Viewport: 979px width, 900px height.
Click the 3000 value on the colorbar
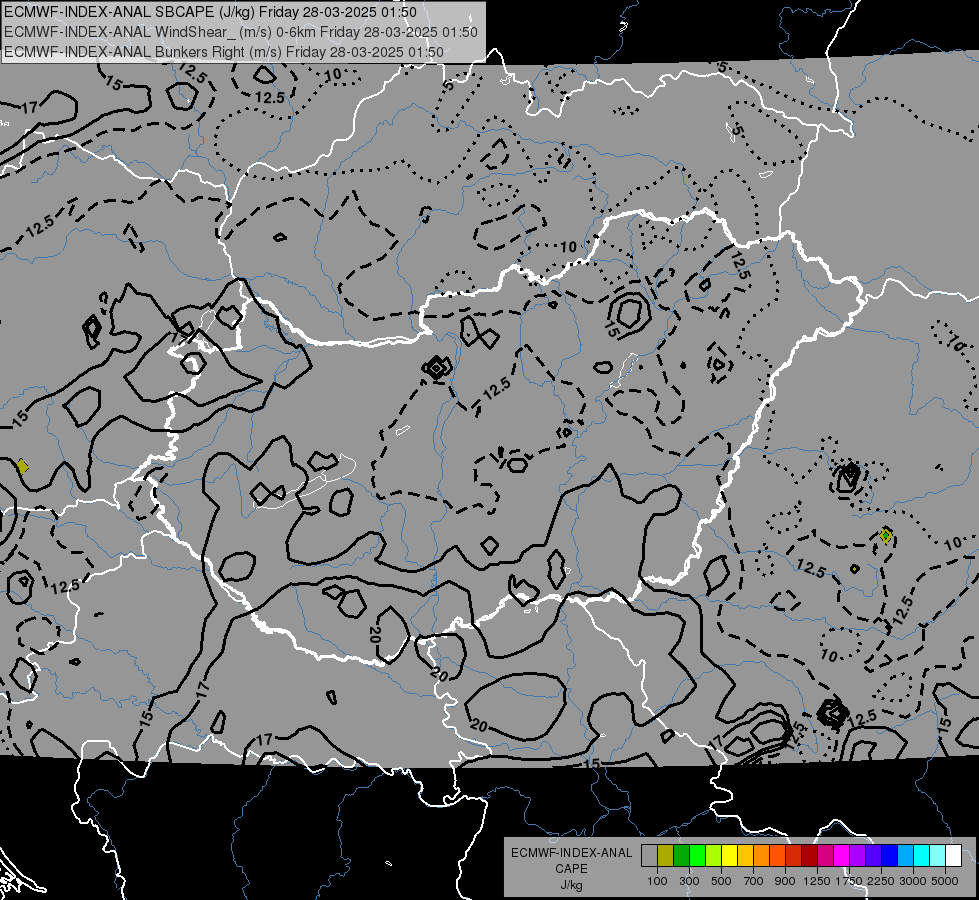pyautogui.click(x=913, y=881)
